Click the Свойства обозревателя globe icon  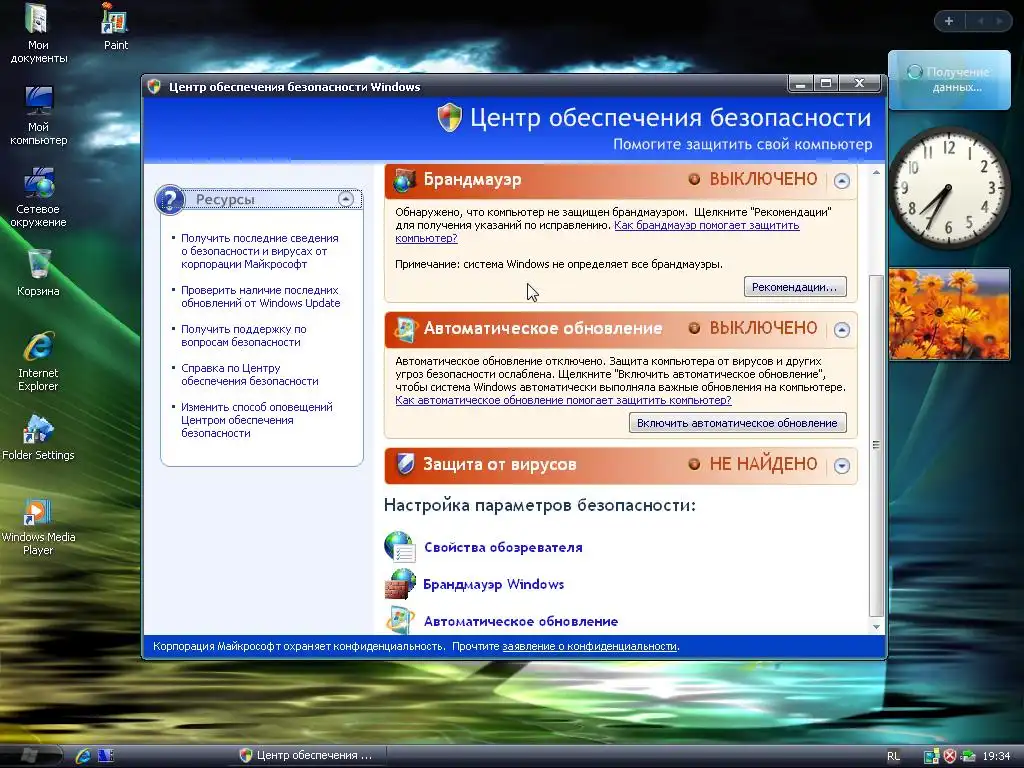[x=400, y=547]
